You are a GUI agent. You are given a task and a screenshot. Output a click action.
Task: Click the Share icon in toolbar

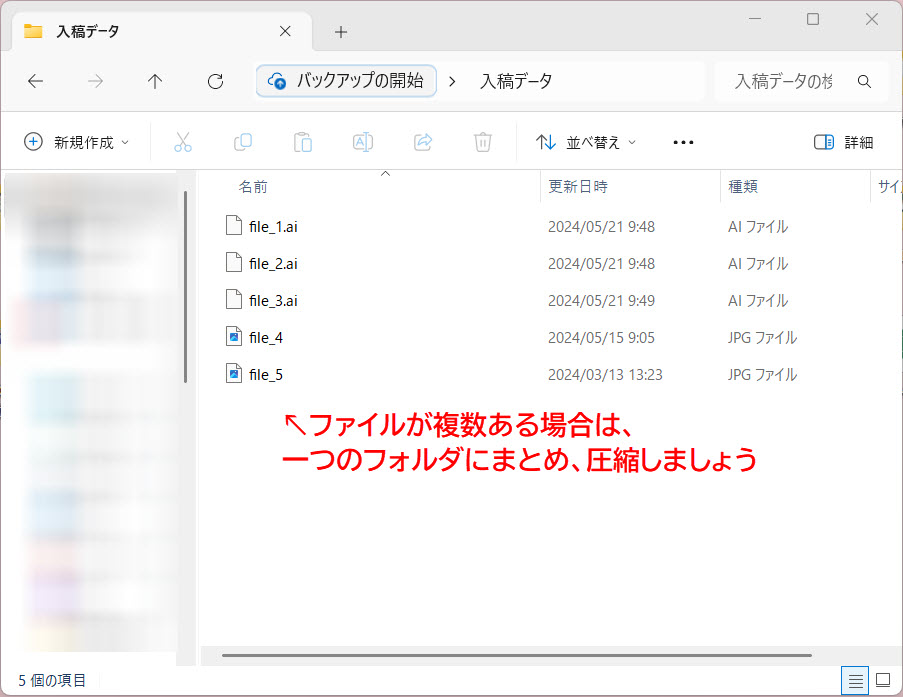[423, 142]
